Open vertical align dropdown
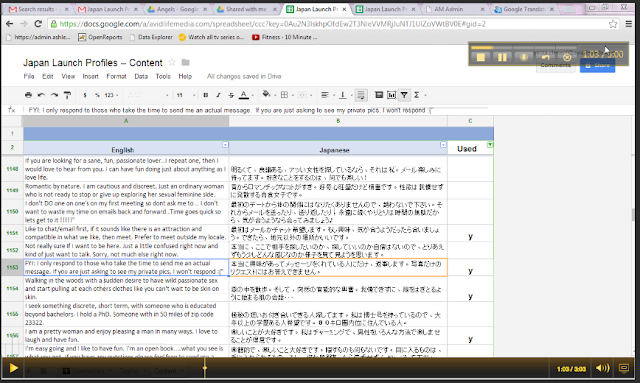The height and width of the screenshot is (383, 640). click(345, 95)
